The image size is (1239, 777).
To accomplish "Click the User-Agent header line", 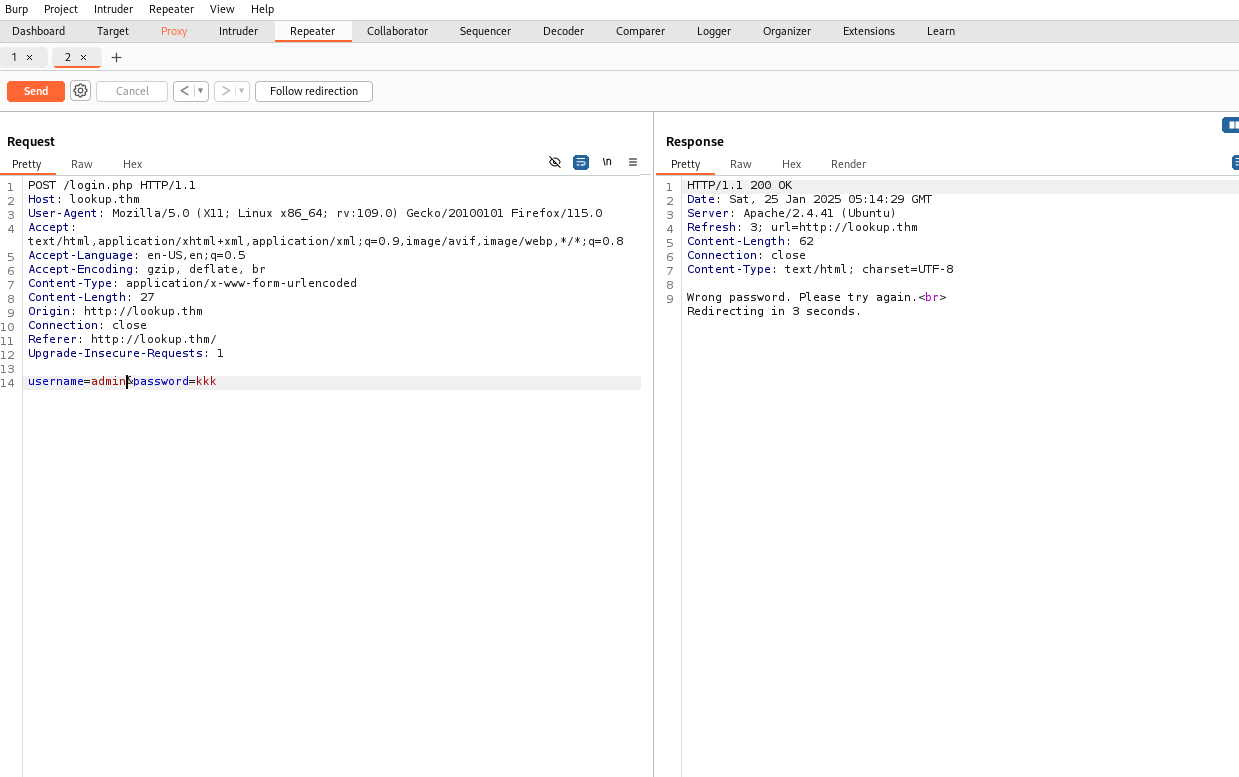I will (315, 214).
